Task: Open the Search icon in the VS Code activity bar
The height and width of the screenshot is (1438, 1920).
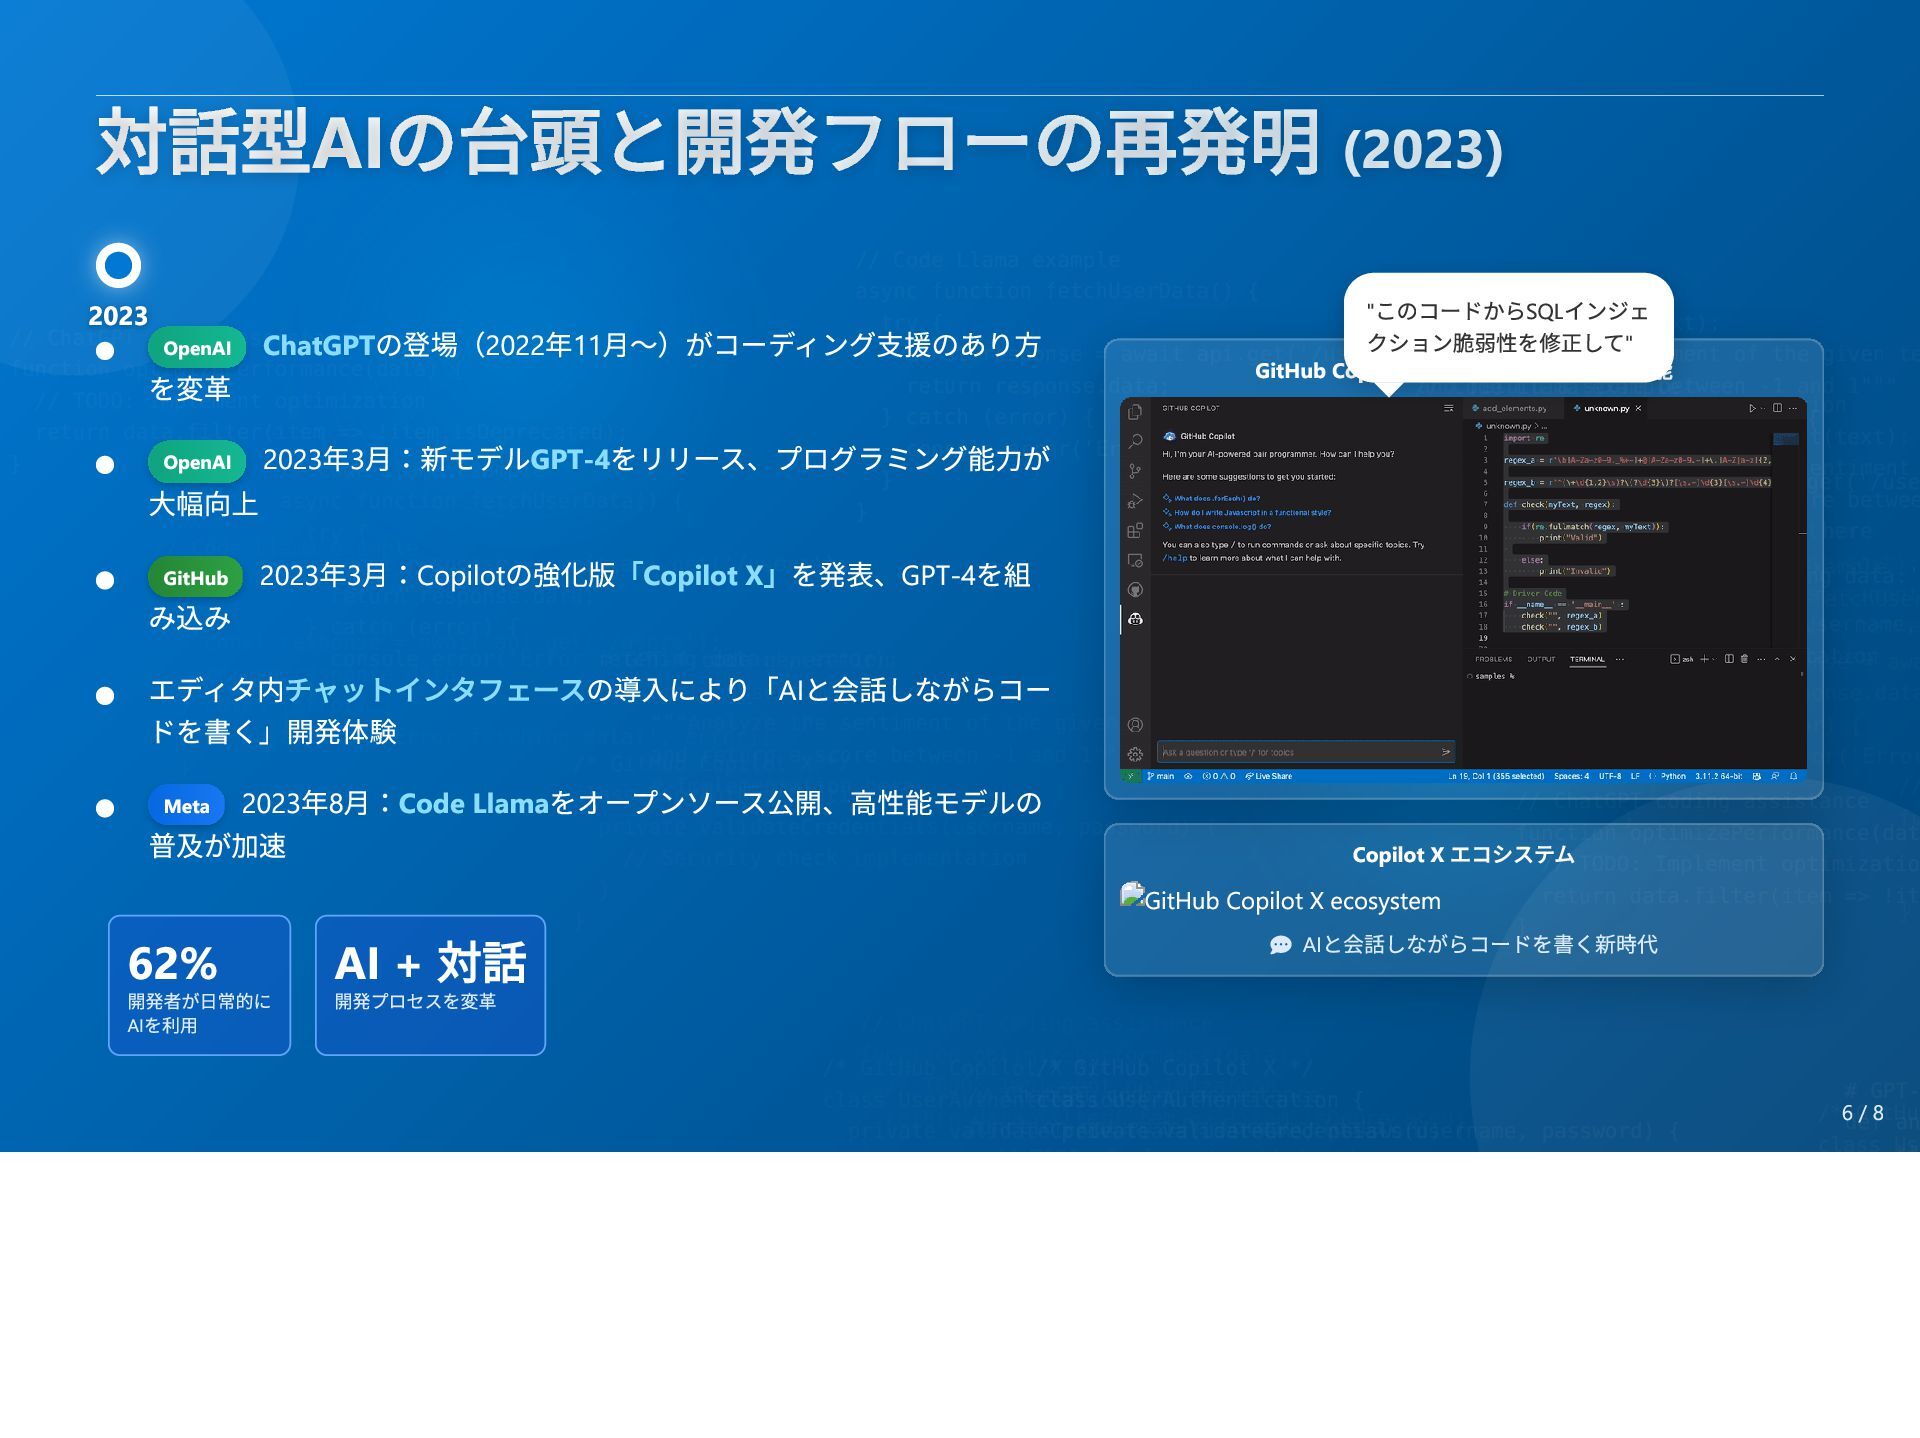Action: [x=1135, y=442]
